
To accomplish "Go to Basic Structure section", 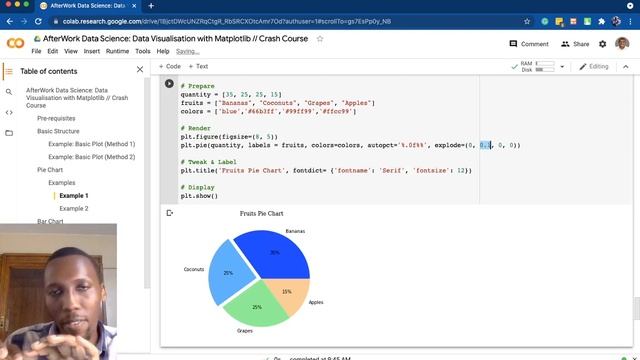I will [58, 131].
